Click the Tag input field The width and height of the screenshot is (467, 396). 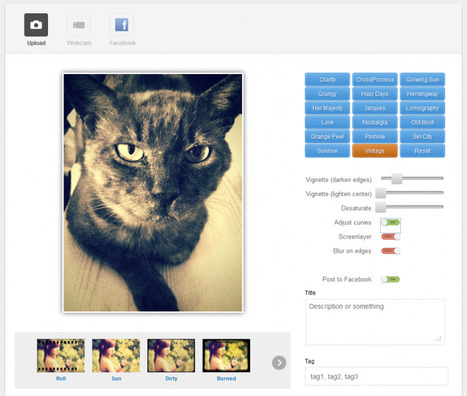377,376
